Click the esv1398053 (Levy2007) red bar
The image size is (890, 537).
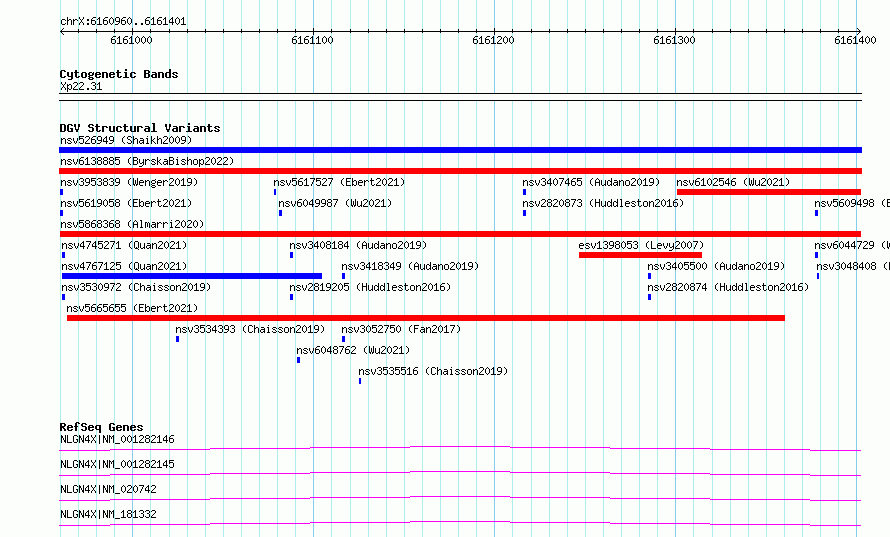tap(640, 255)
